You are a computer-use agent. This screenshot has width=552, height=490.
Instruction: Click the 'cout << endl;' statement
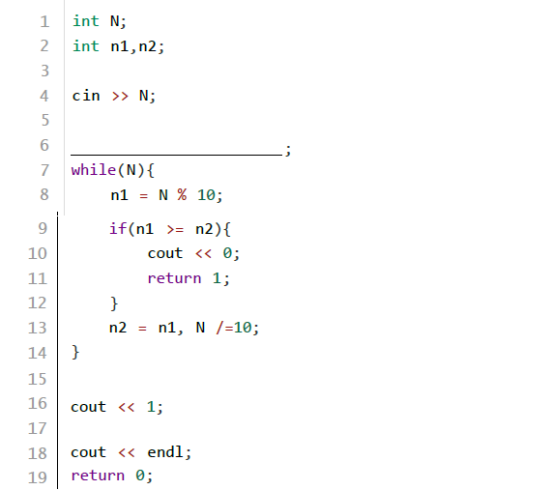click(x=131, y=452)
